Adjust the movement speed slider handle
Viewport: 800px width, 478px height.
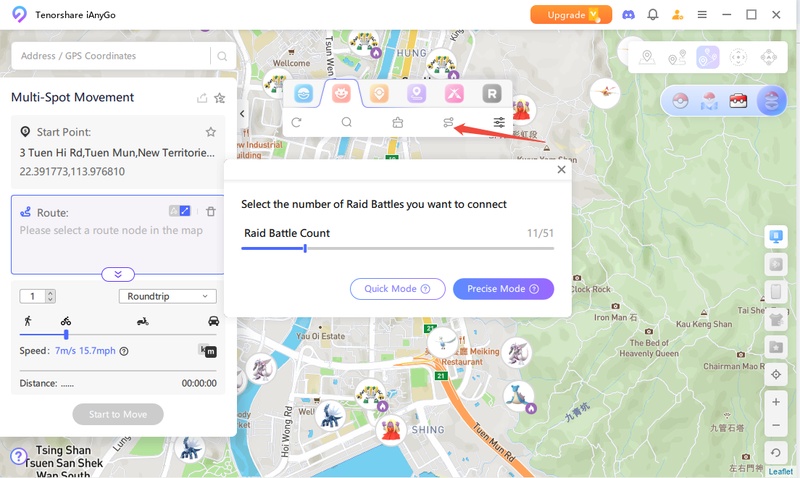pyautogui.click(x=66, y=335)
